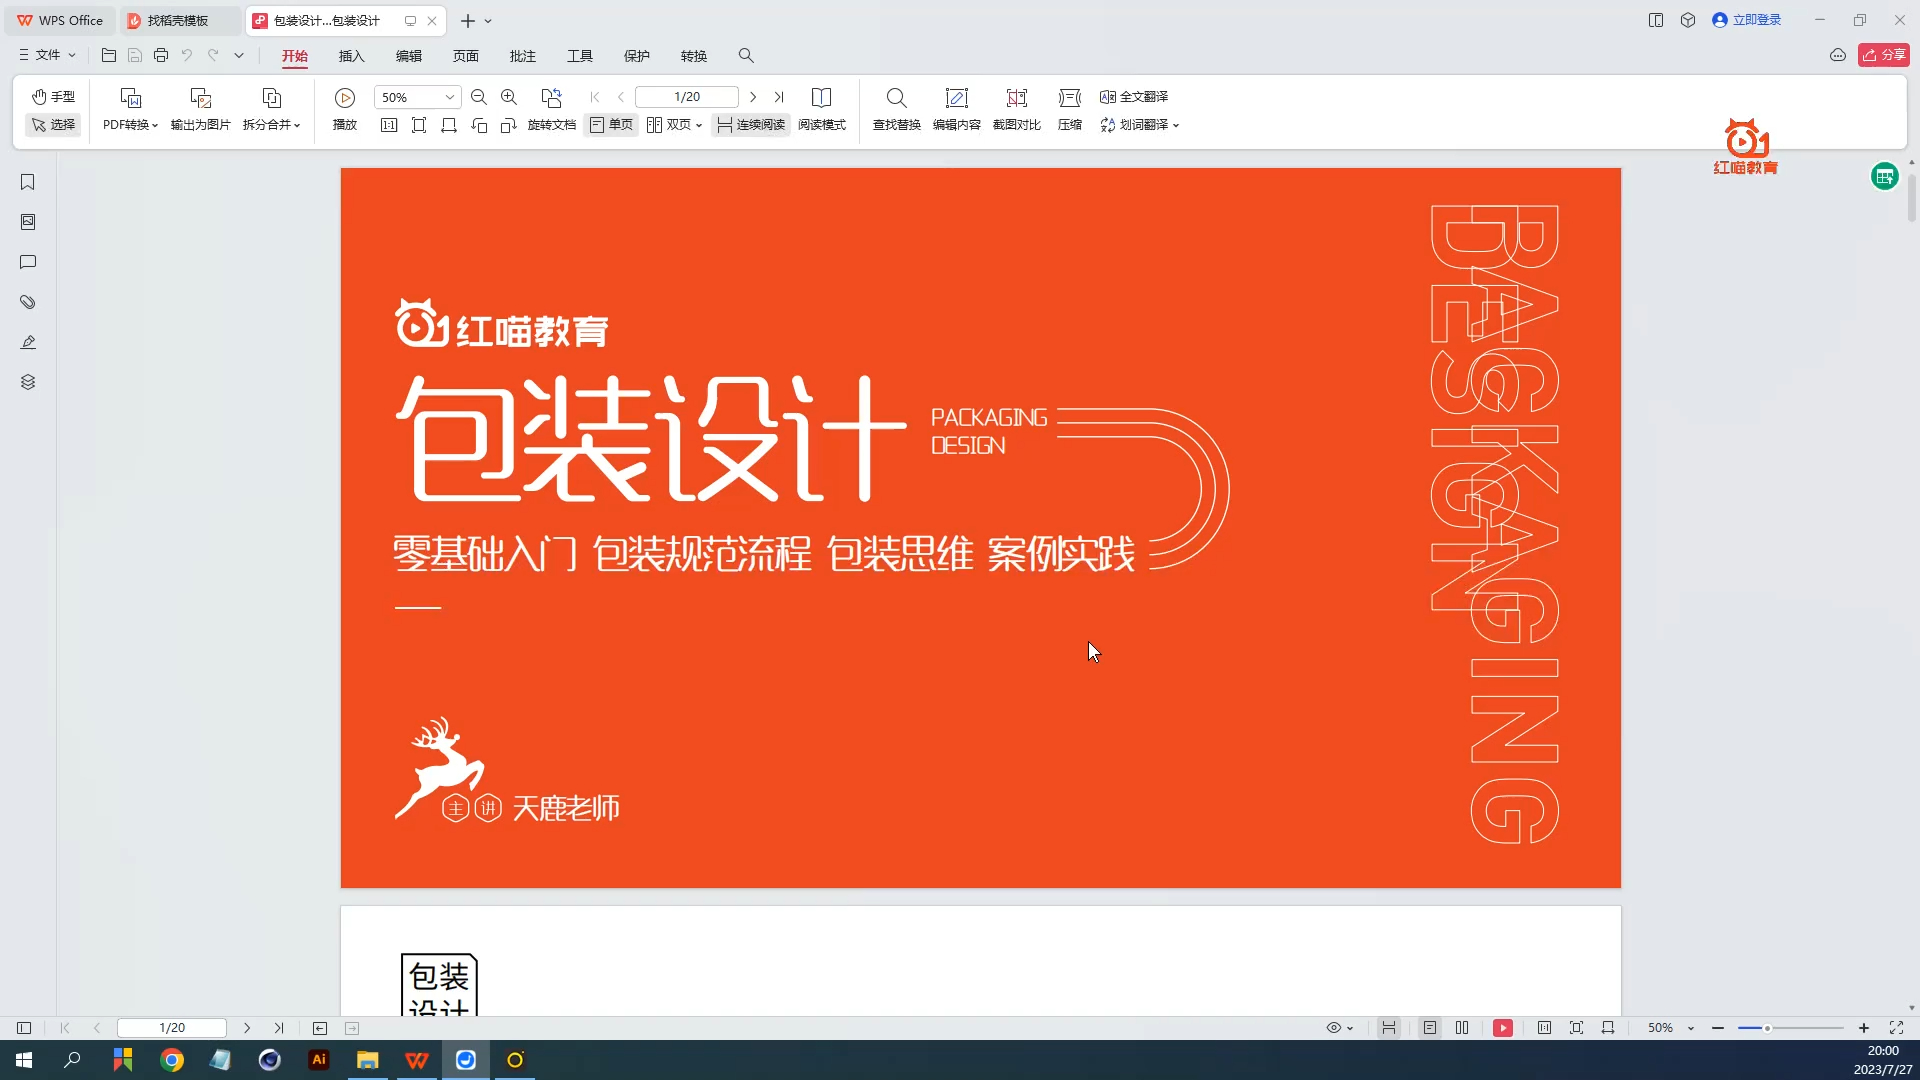Activate the Select (选择) cursor tool
The height and width of the screenshot is (1080, 1920).
(x=53, y=125)
